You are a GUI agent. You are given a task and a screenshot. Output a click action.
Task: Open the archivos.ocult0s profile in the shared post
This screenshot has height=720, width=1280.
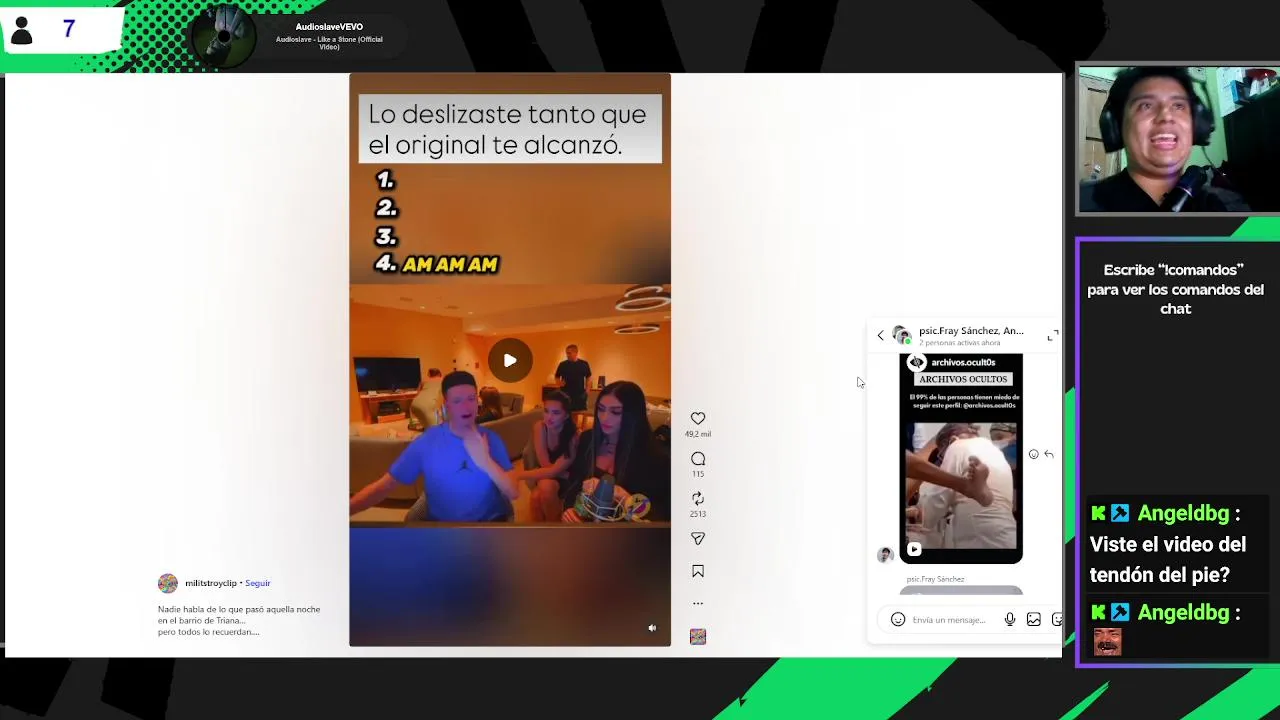[963, 362]
